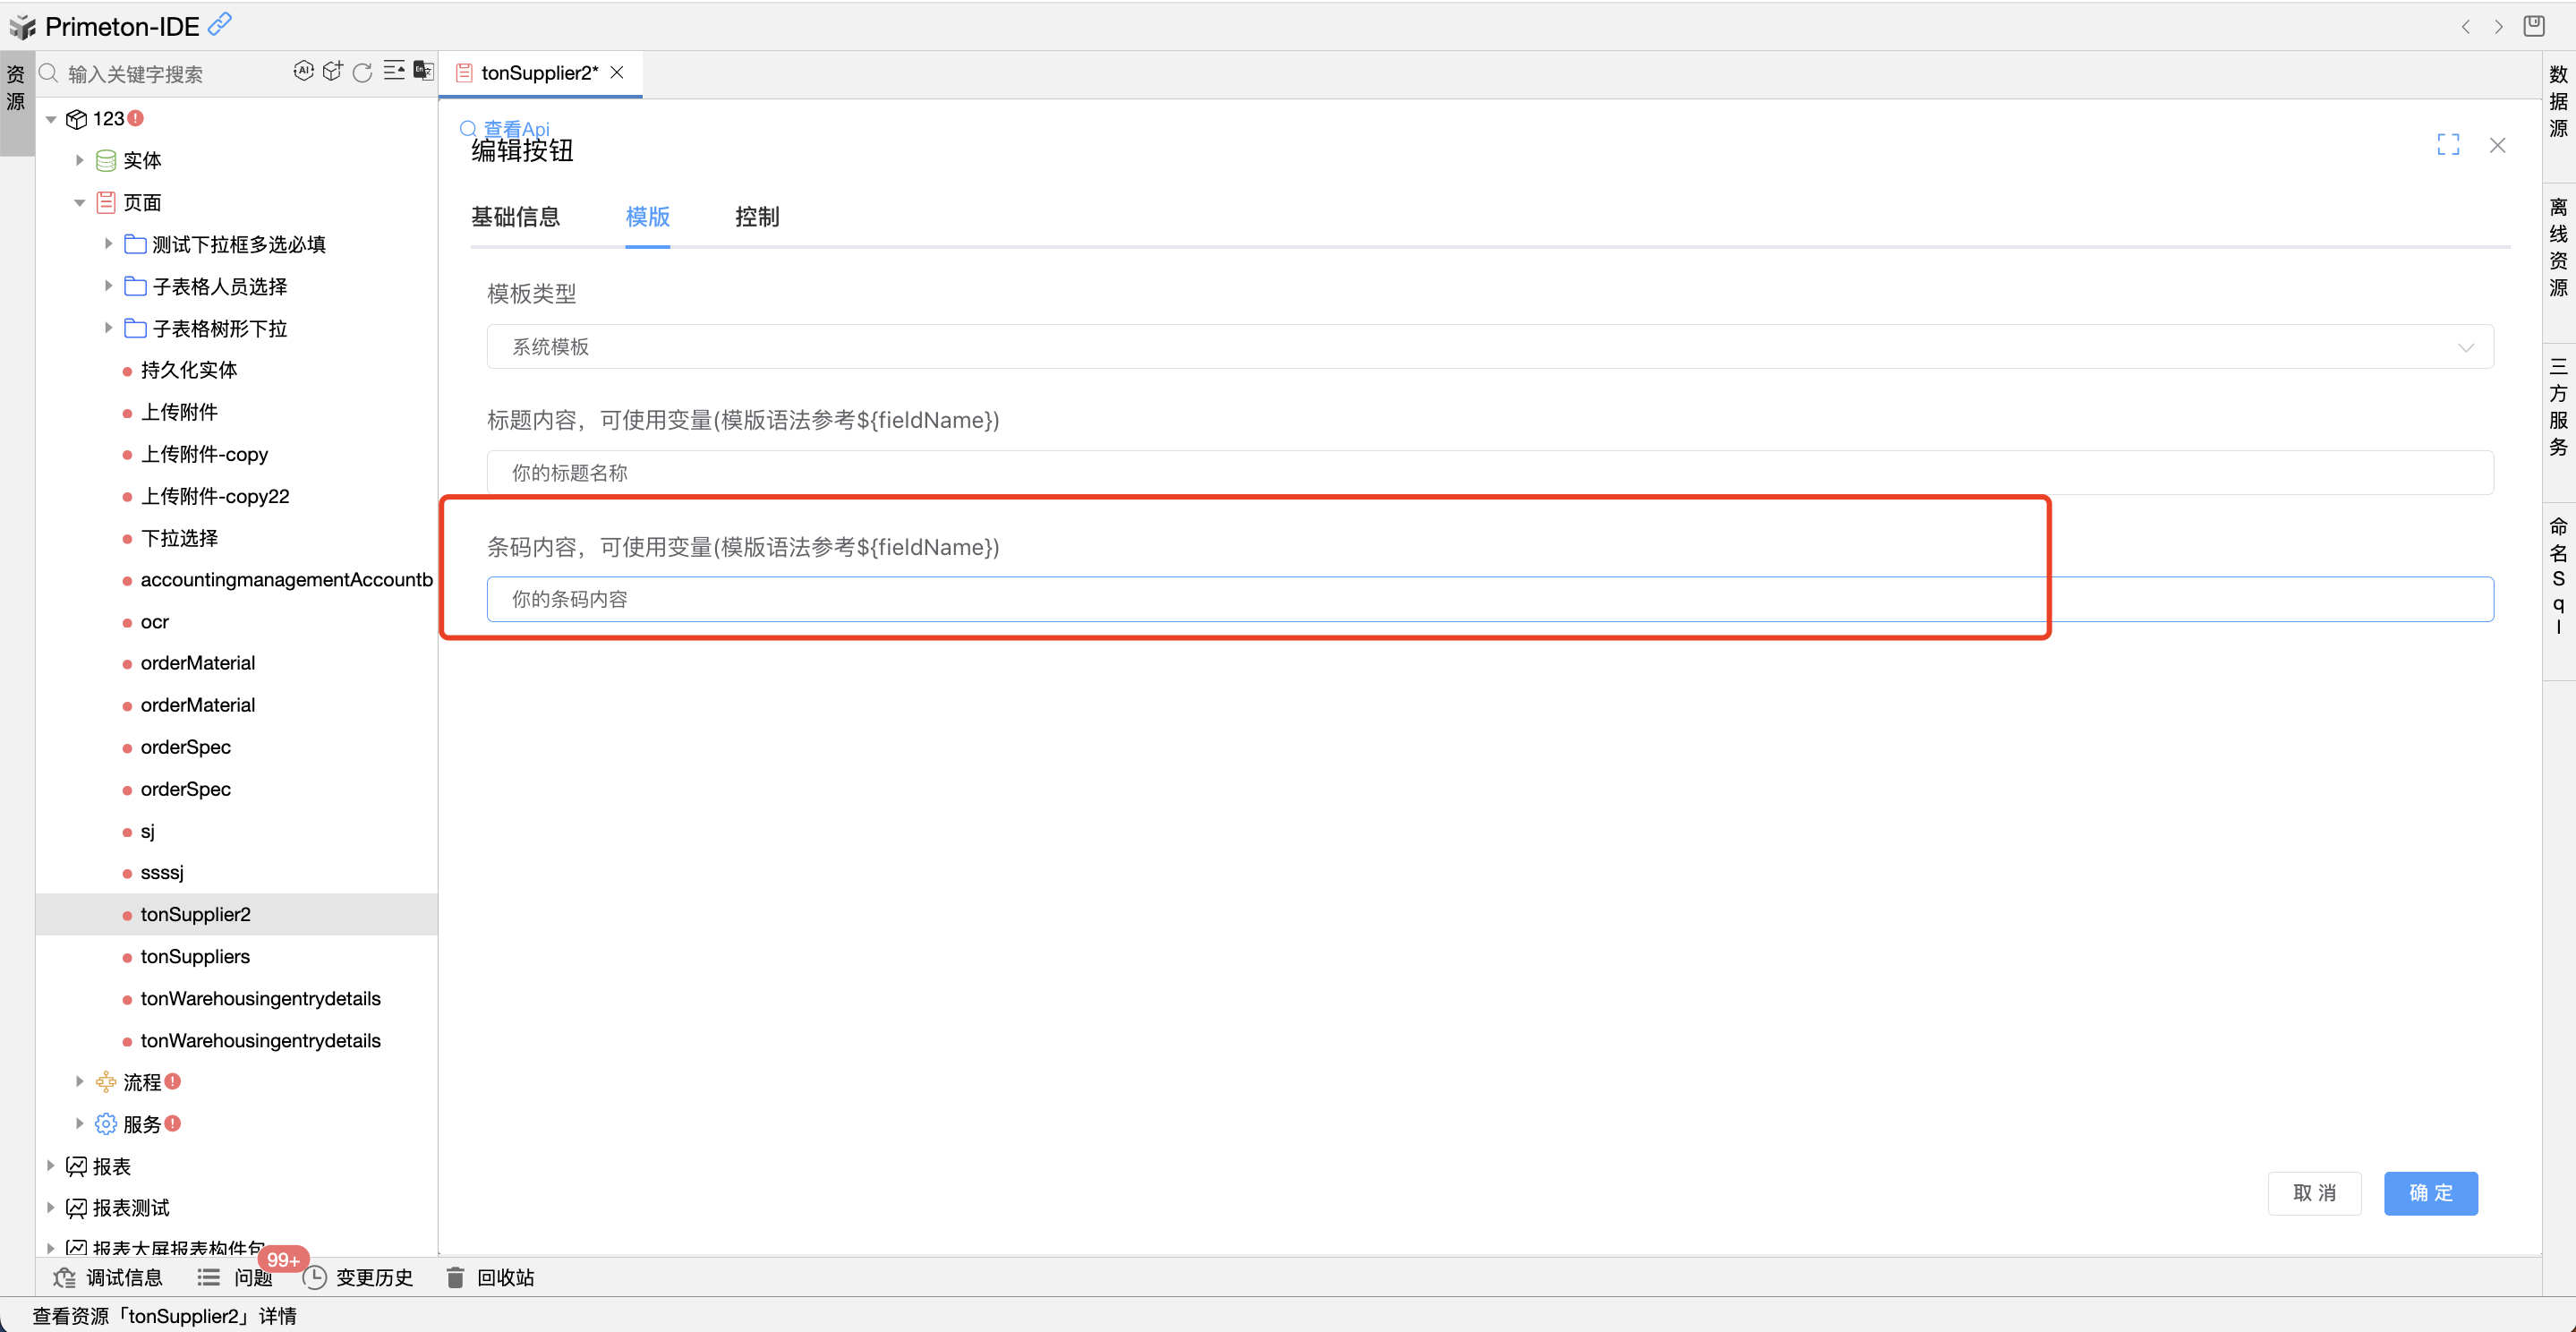Image resolution: width=2576 pixels, height=1332 pixels.
Task: Collapse all tree nodes icon
Action: click(x=394, y=71)
